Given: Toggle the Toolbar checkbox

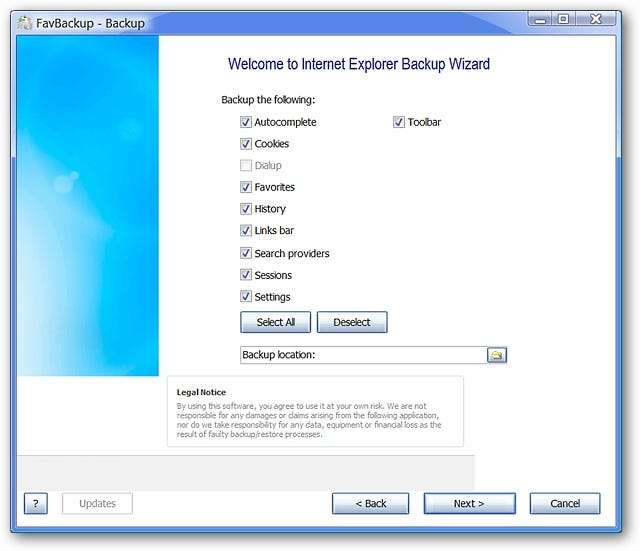Looking at the screenshot, I should click(399, 122).
